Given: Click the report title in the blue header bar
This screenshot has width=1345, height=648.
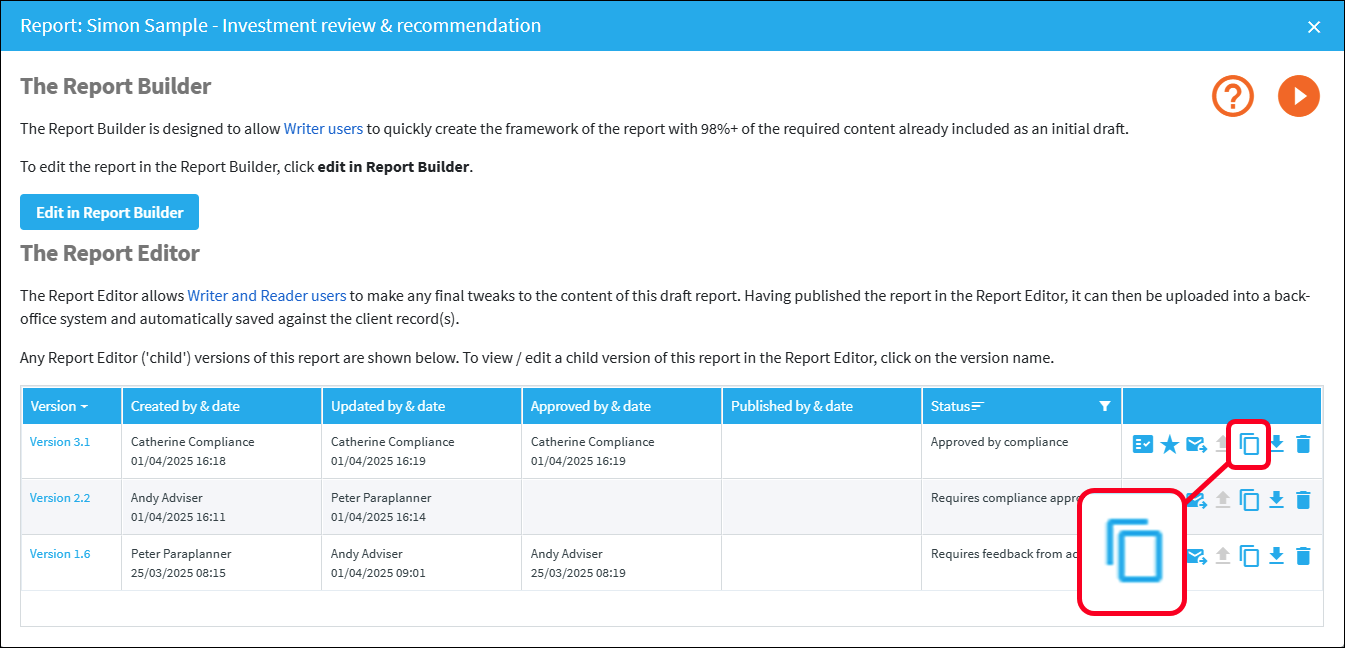Looking at the screenshot, I should tap(281, 26).
